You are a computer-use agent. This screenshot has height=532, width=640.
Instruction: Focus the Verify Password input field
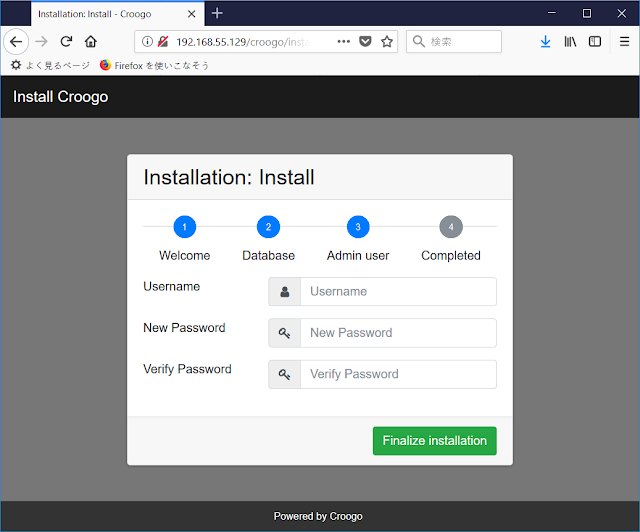(x=398, y=374)
